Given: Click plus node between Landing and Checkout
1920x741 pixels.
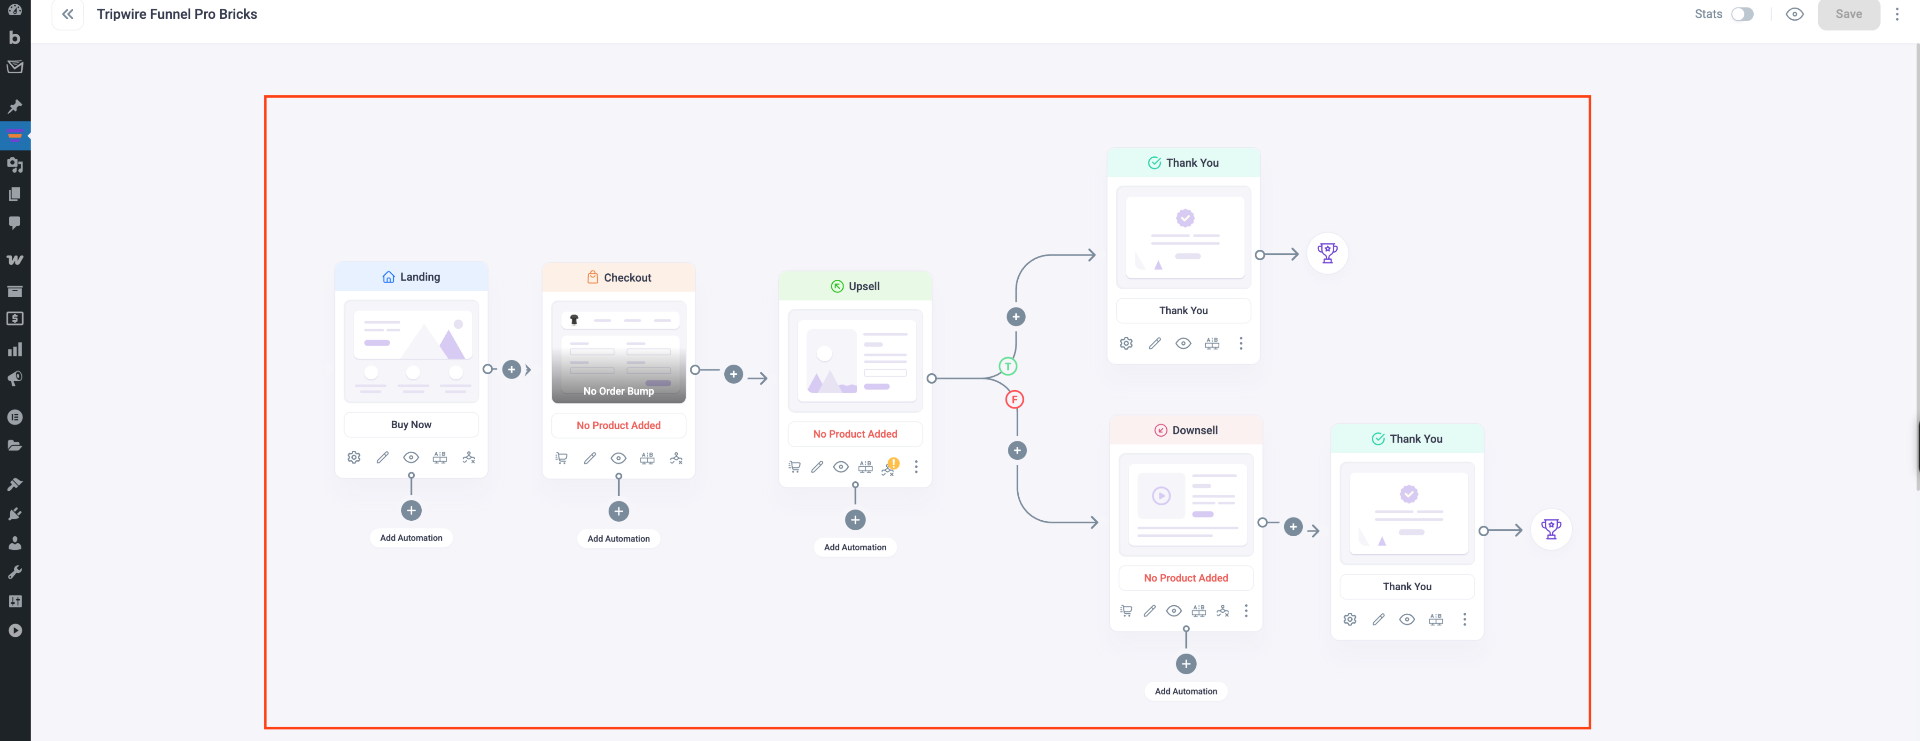Looking at the screenshot, I should [x=512, y=370].
